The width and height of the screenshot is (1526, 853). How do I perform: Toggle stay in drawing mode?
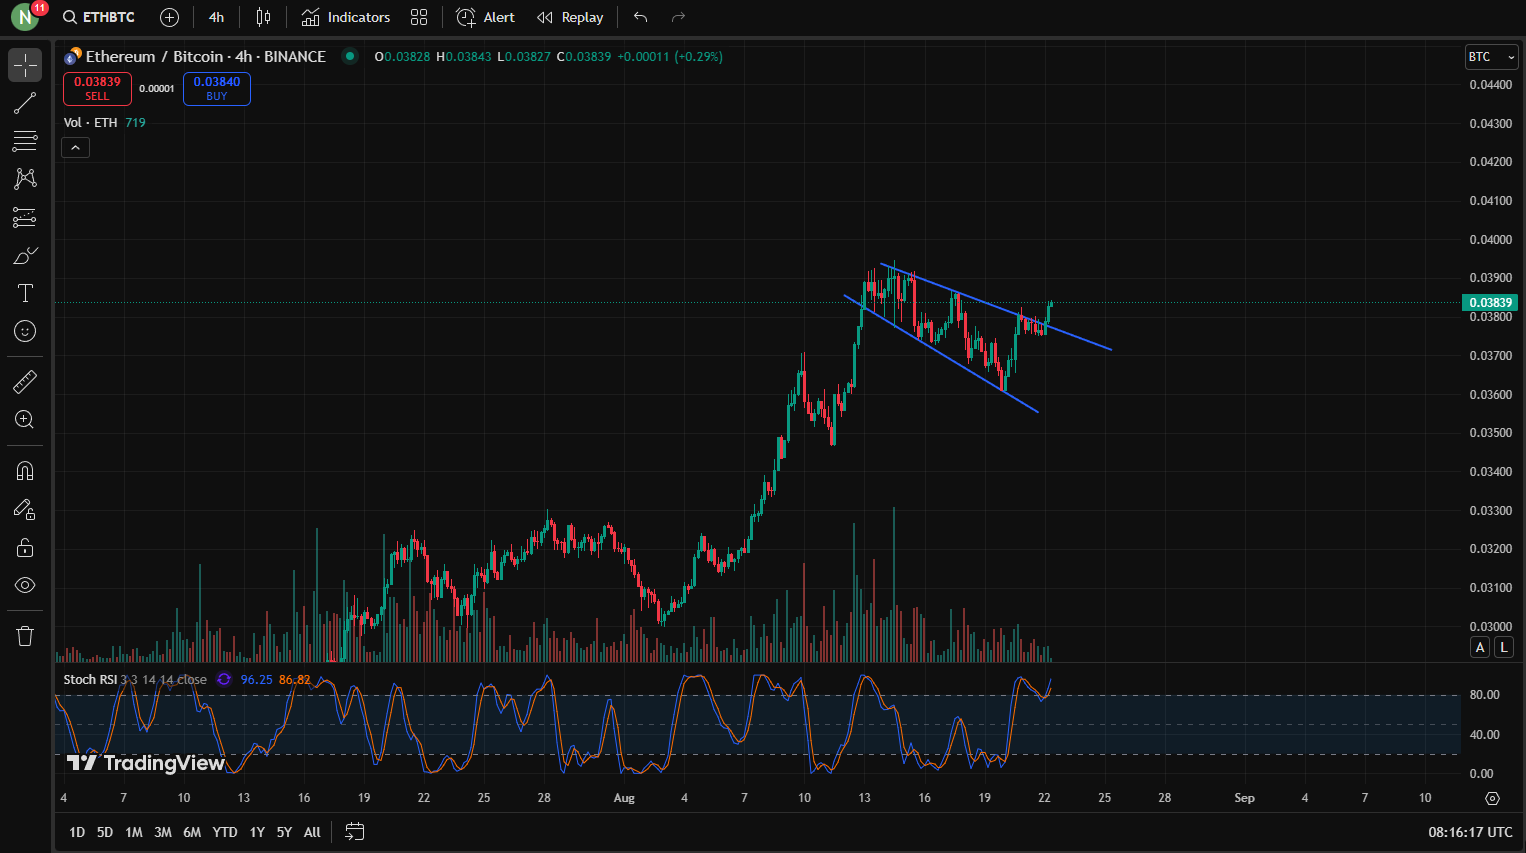pos(25,509)
